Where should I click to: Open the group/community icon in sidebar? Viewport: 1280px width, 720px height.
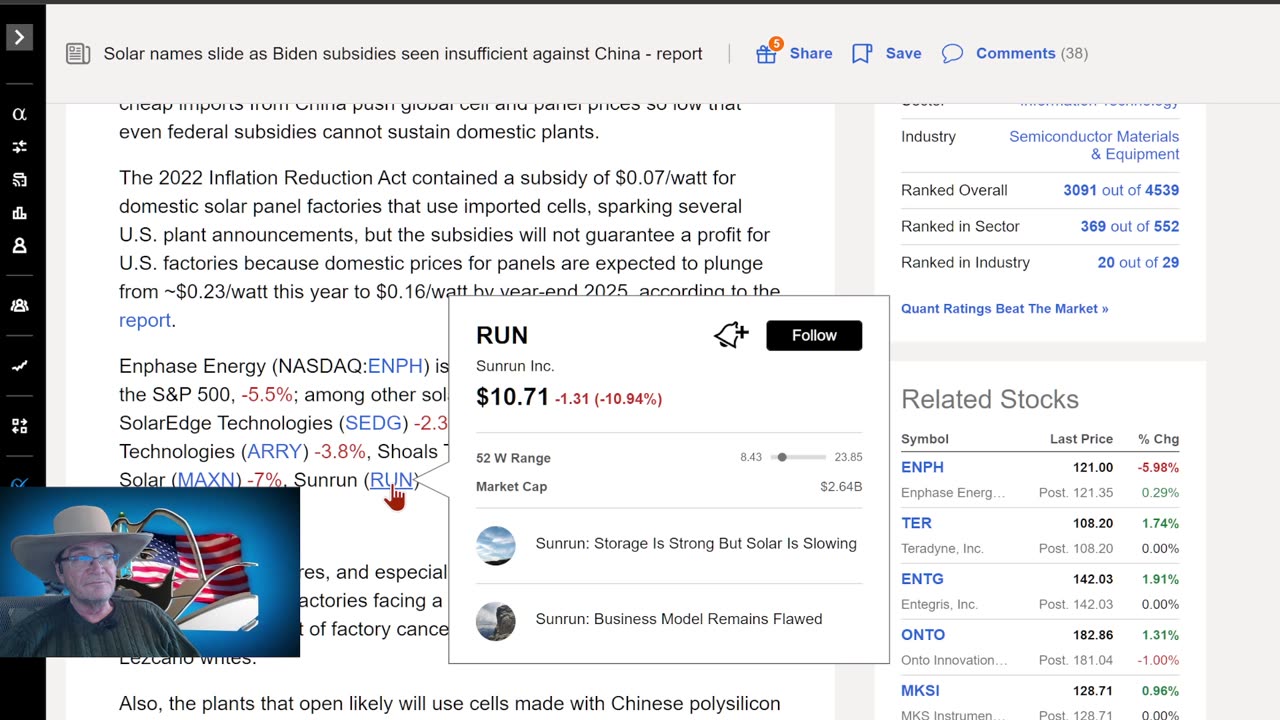point(19,306)
